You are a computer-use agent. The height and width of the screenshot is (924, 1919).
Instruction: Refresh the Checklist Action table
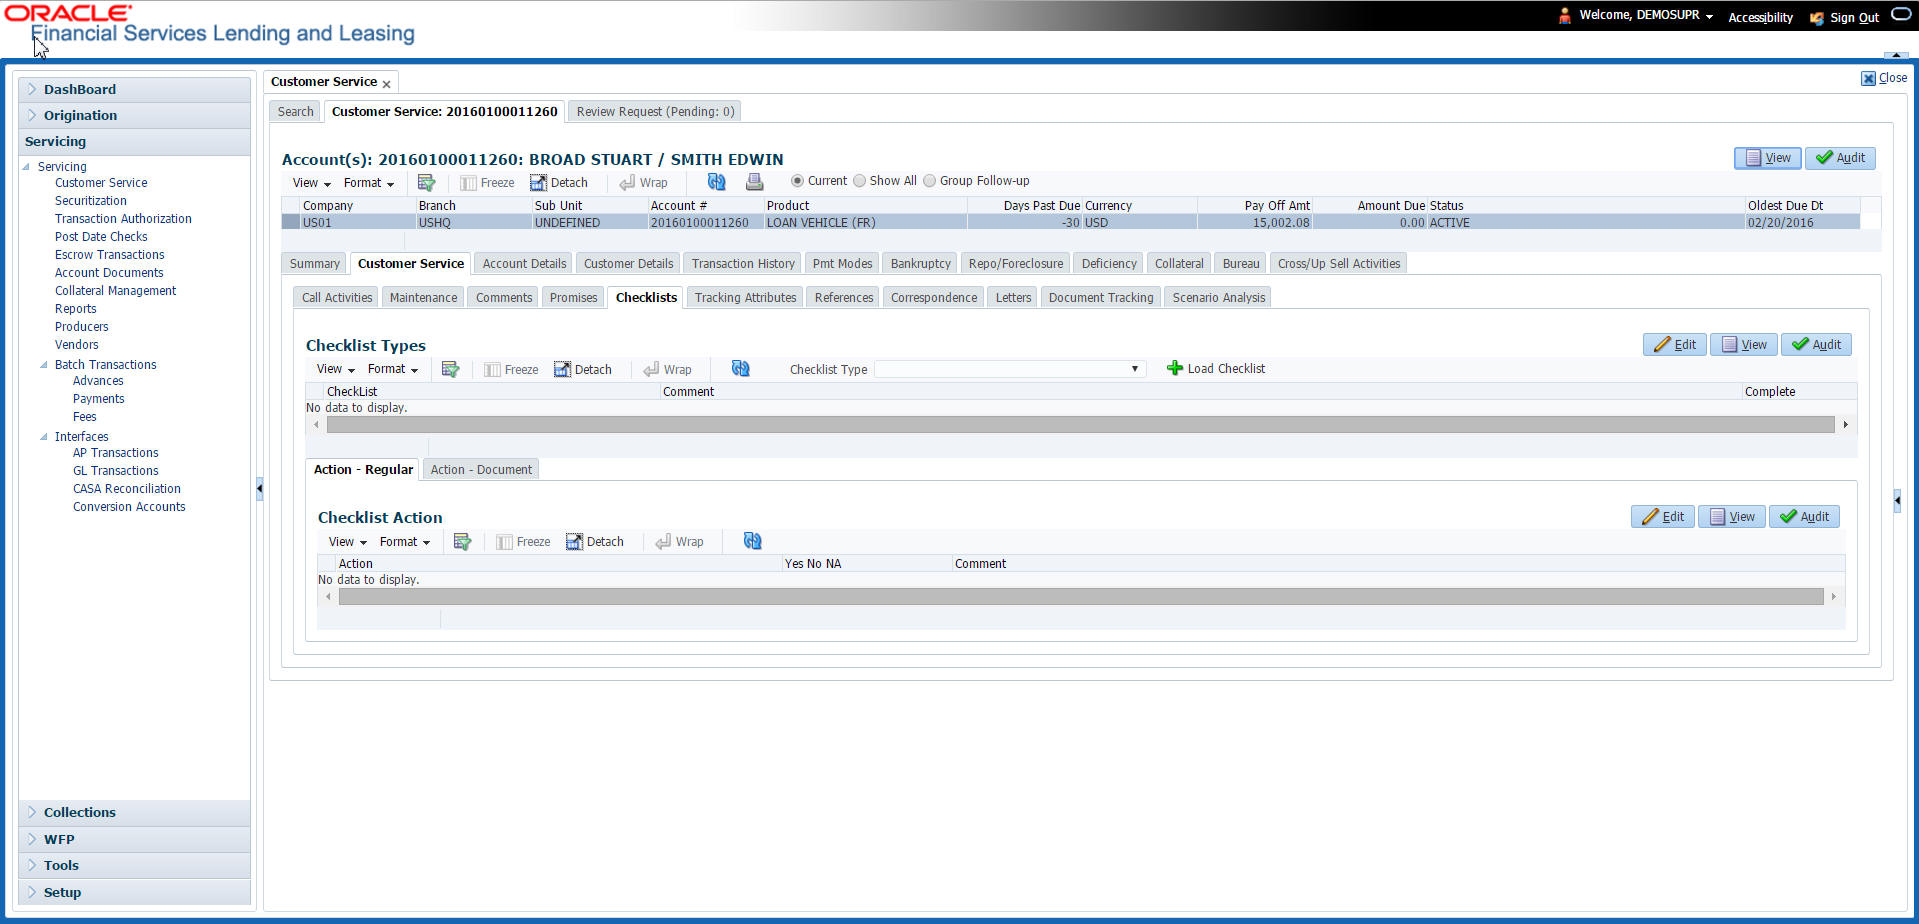click(752, 540)
